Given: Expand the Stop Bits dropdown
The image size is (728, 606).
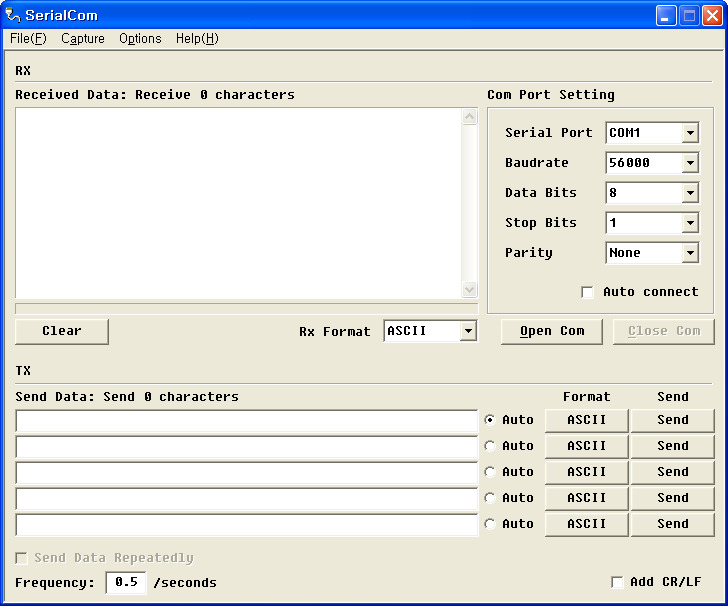Looking at the screenshot, I should pyautogui.click(x=690, y=223).
